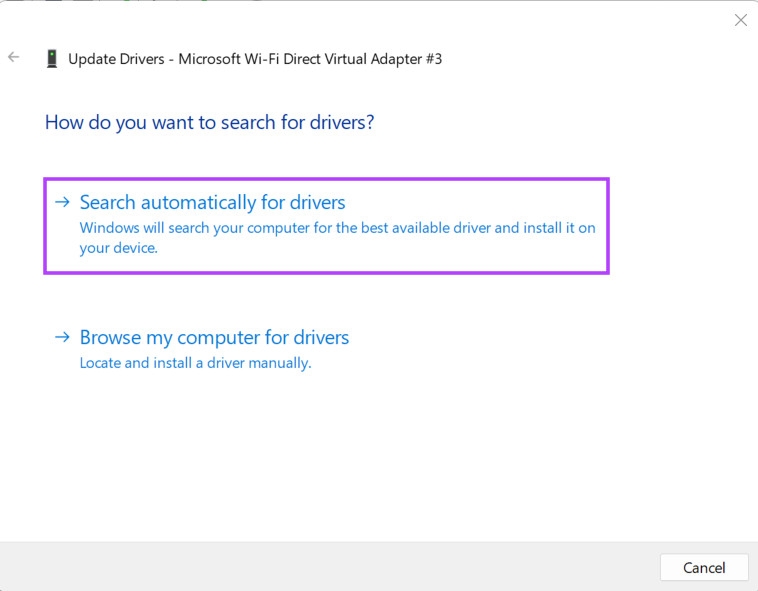Click 'How do you want to search for drivers?' heading
758x591 pixels.
[209, 123]
